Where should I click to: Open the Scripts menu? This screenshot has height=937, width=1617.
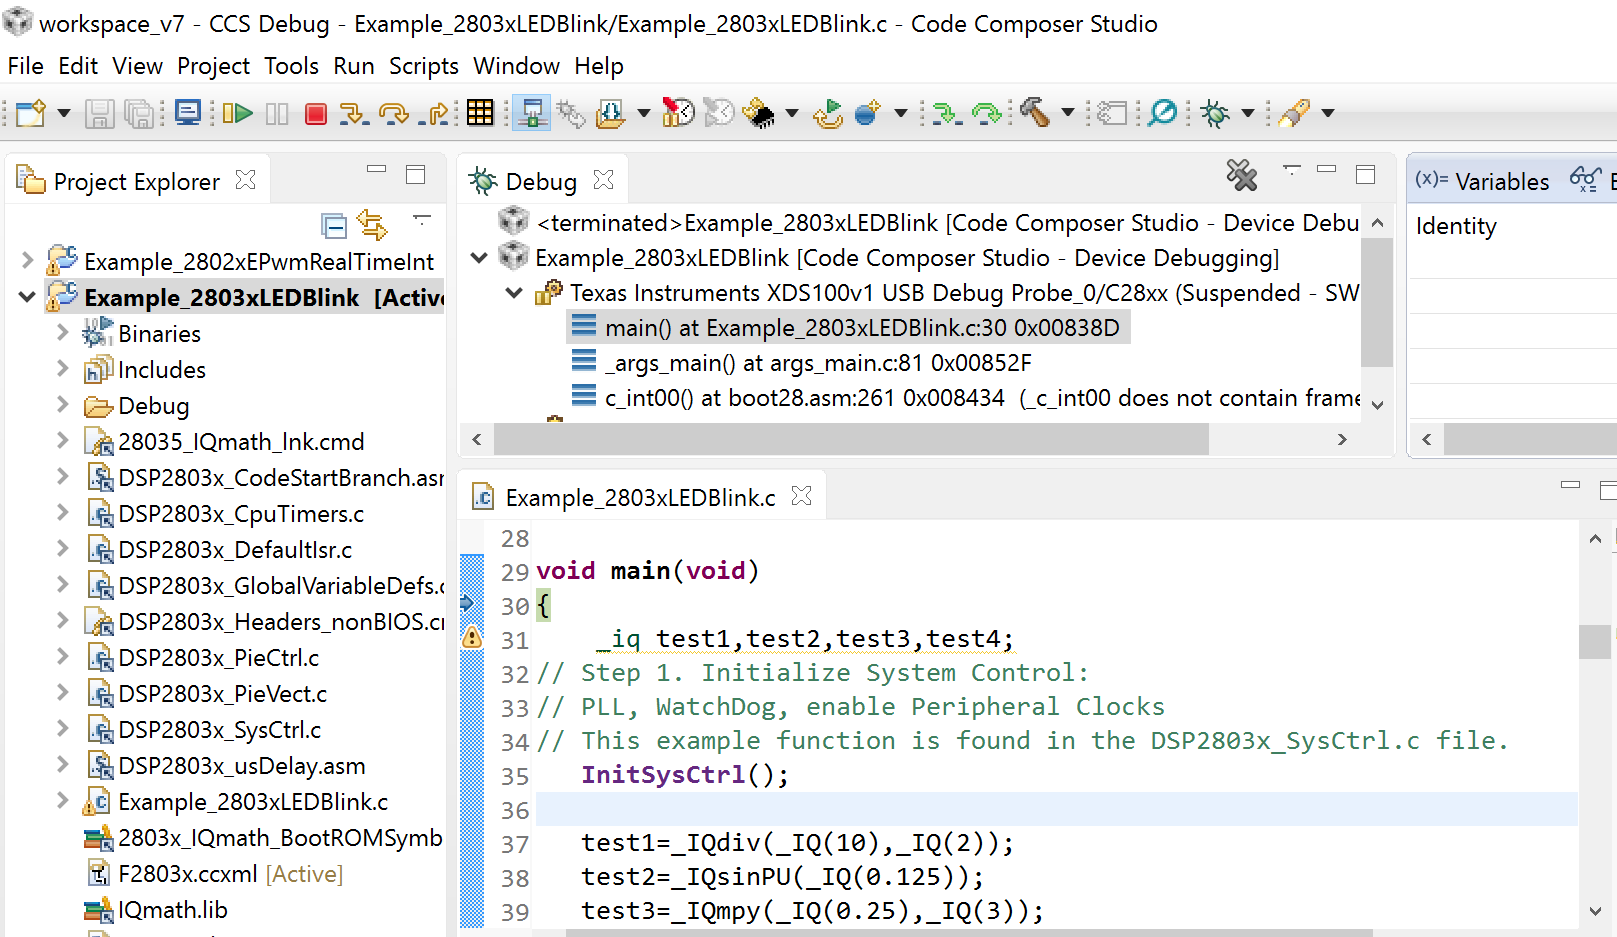[x=424, y=66]
